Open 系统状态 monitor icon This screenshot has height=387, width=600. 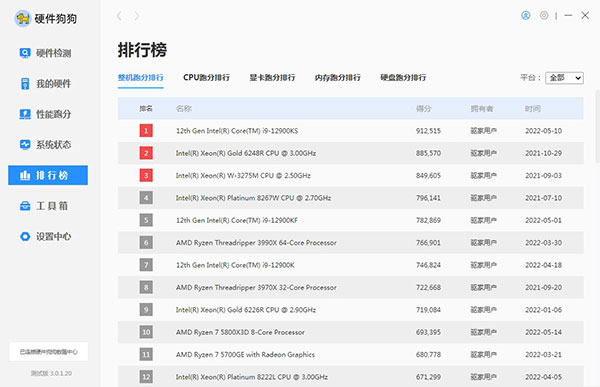tap(25, 145)
